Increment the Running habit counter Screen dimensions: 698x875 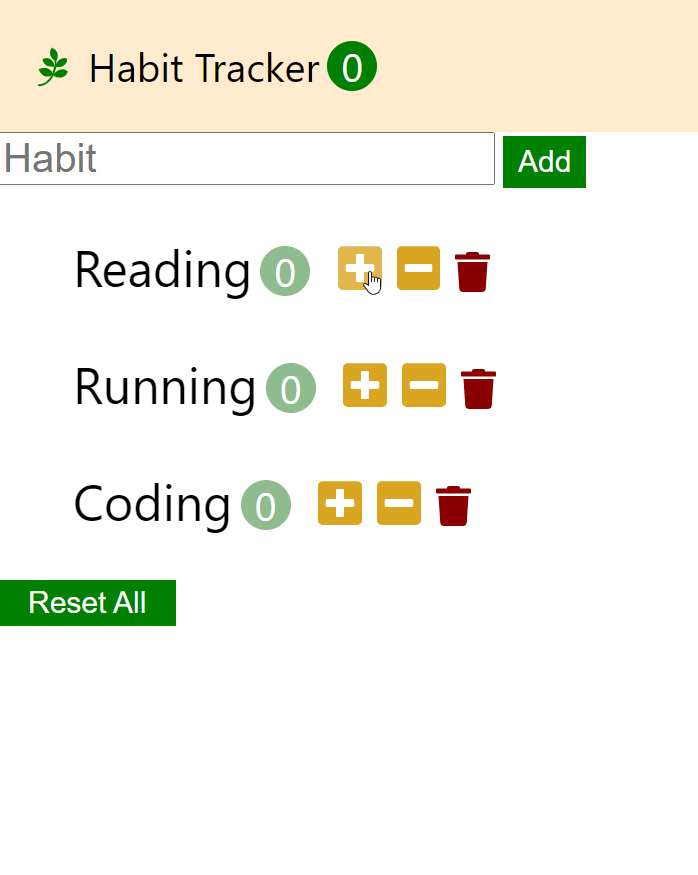tap(364, 386)
